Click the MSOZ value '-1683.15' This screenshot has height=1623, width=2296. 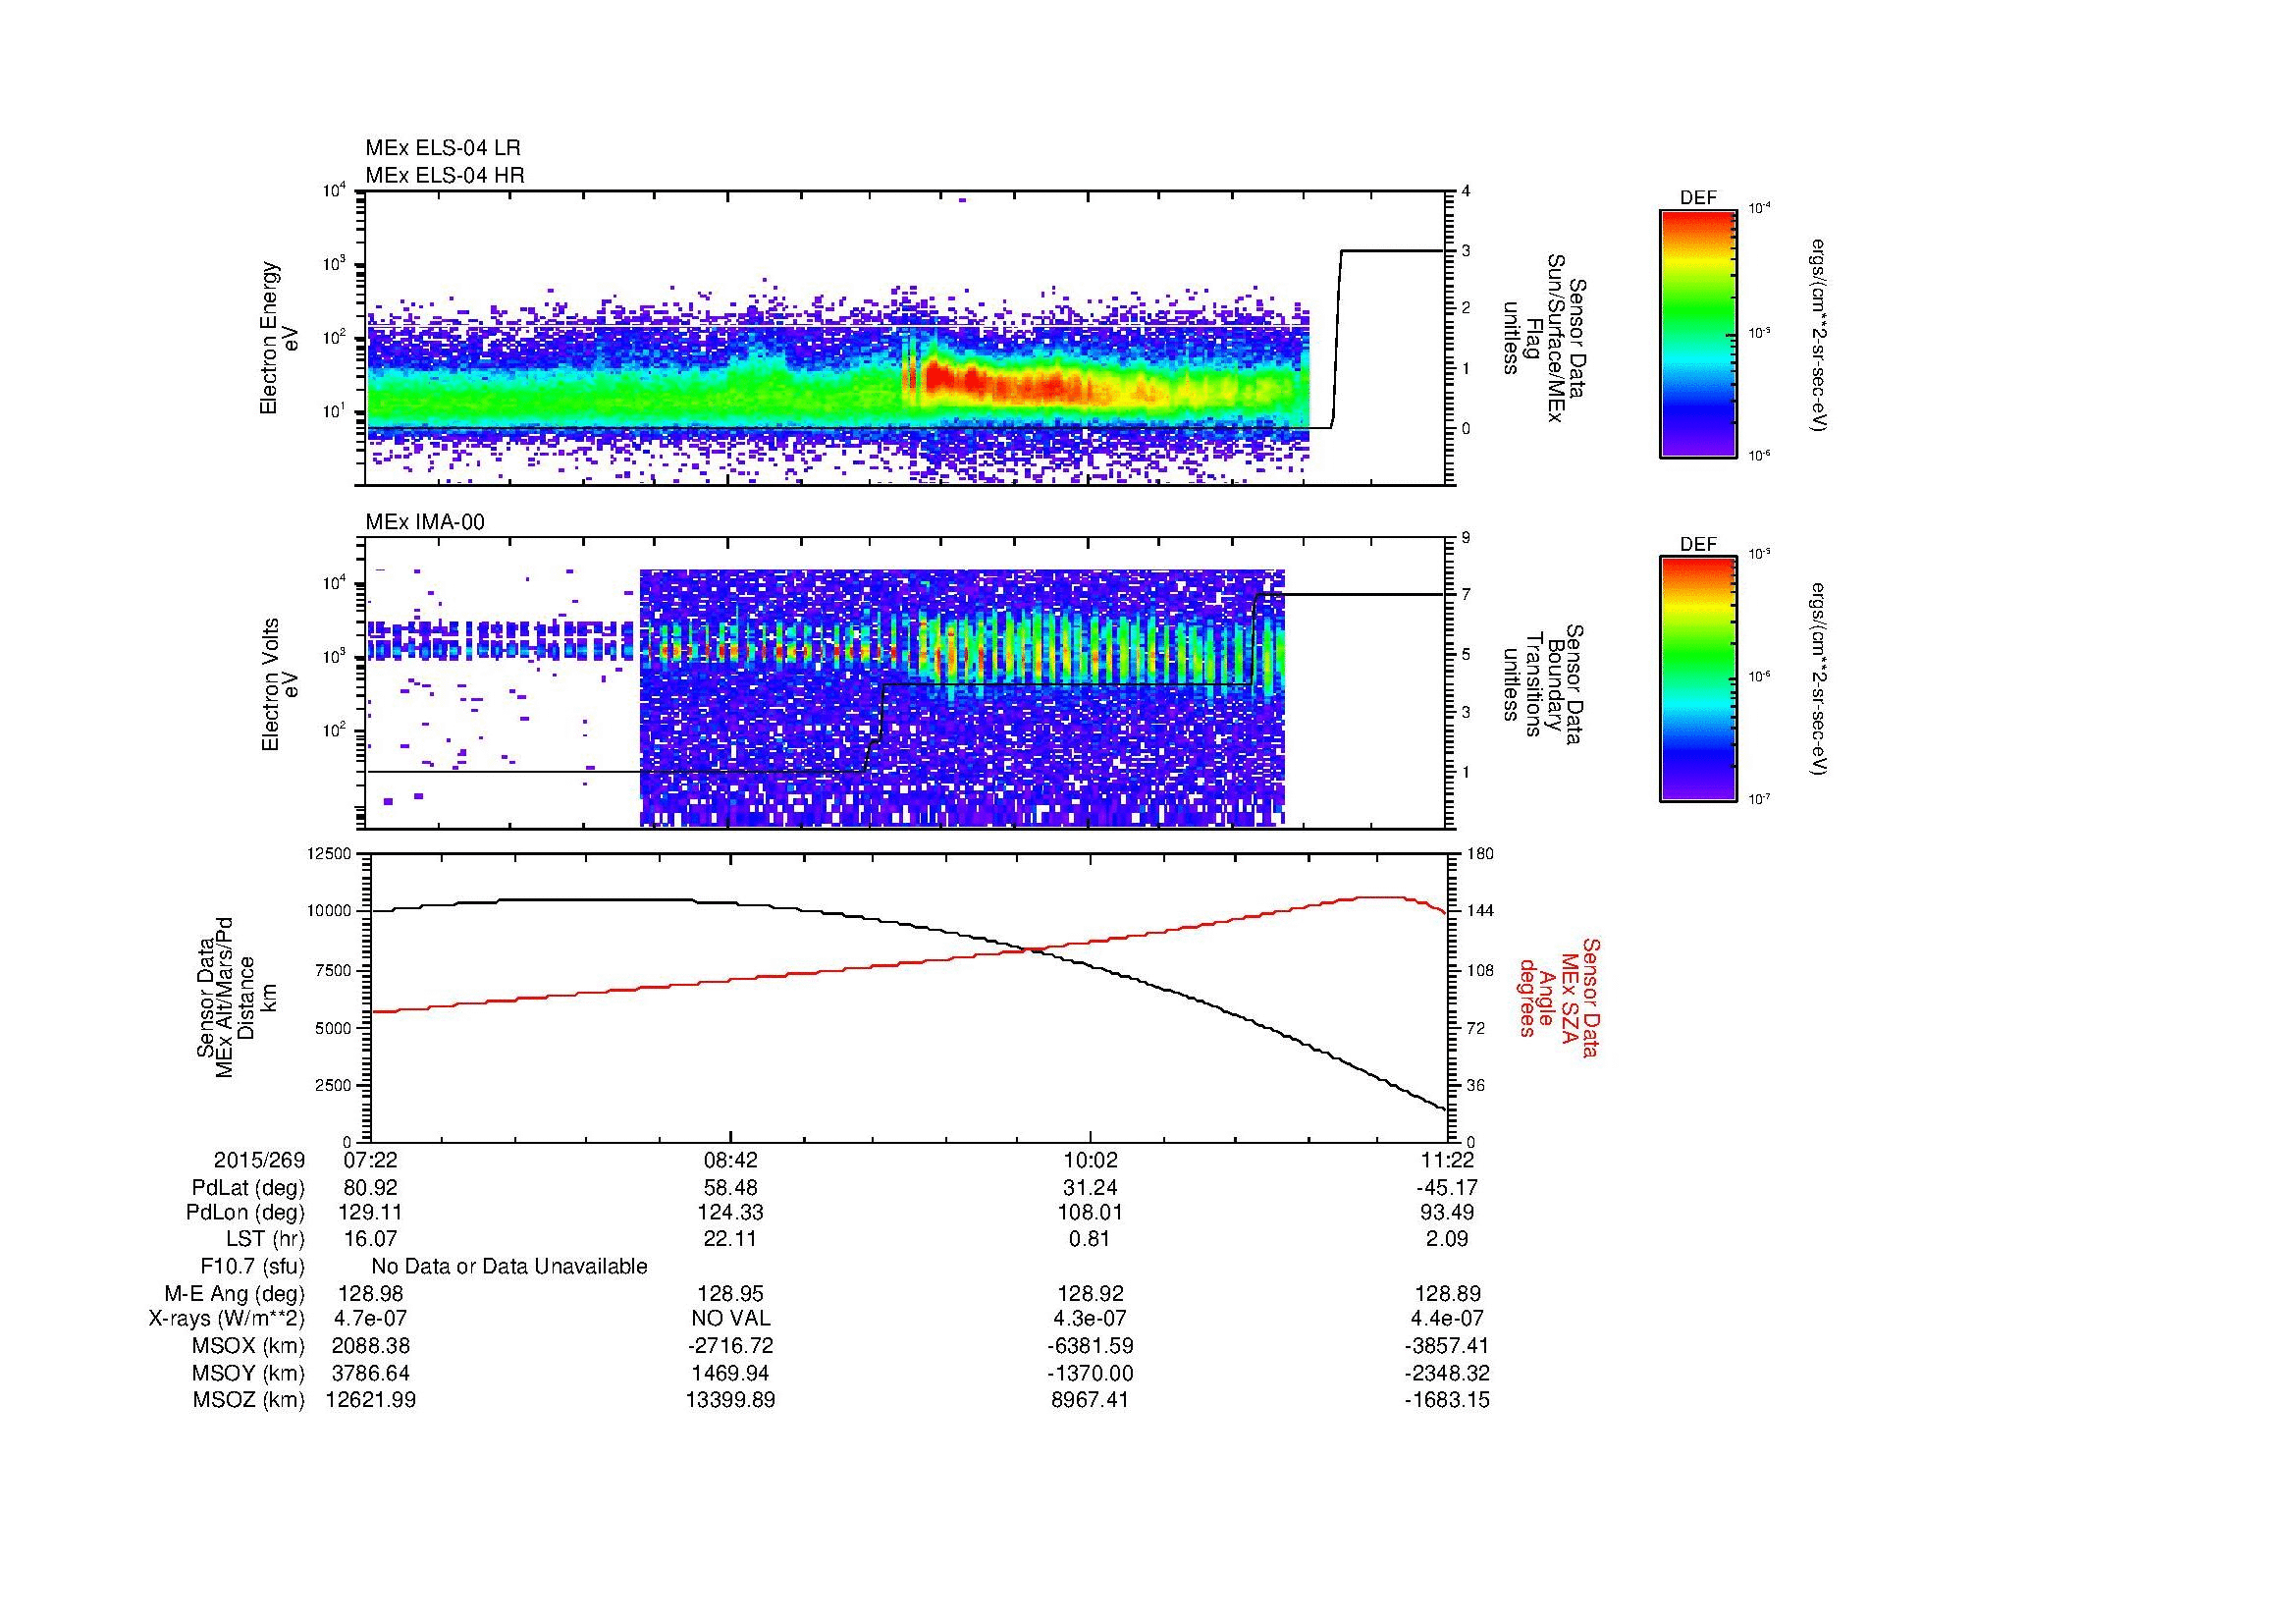pos(1447,1400)
